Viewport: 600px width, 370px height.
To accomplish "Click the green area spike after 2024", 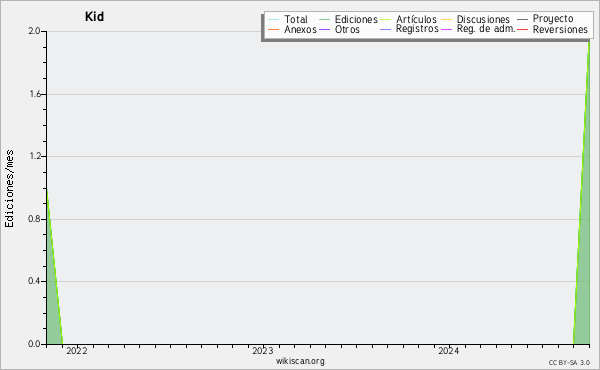I will [x=584, y=268].
